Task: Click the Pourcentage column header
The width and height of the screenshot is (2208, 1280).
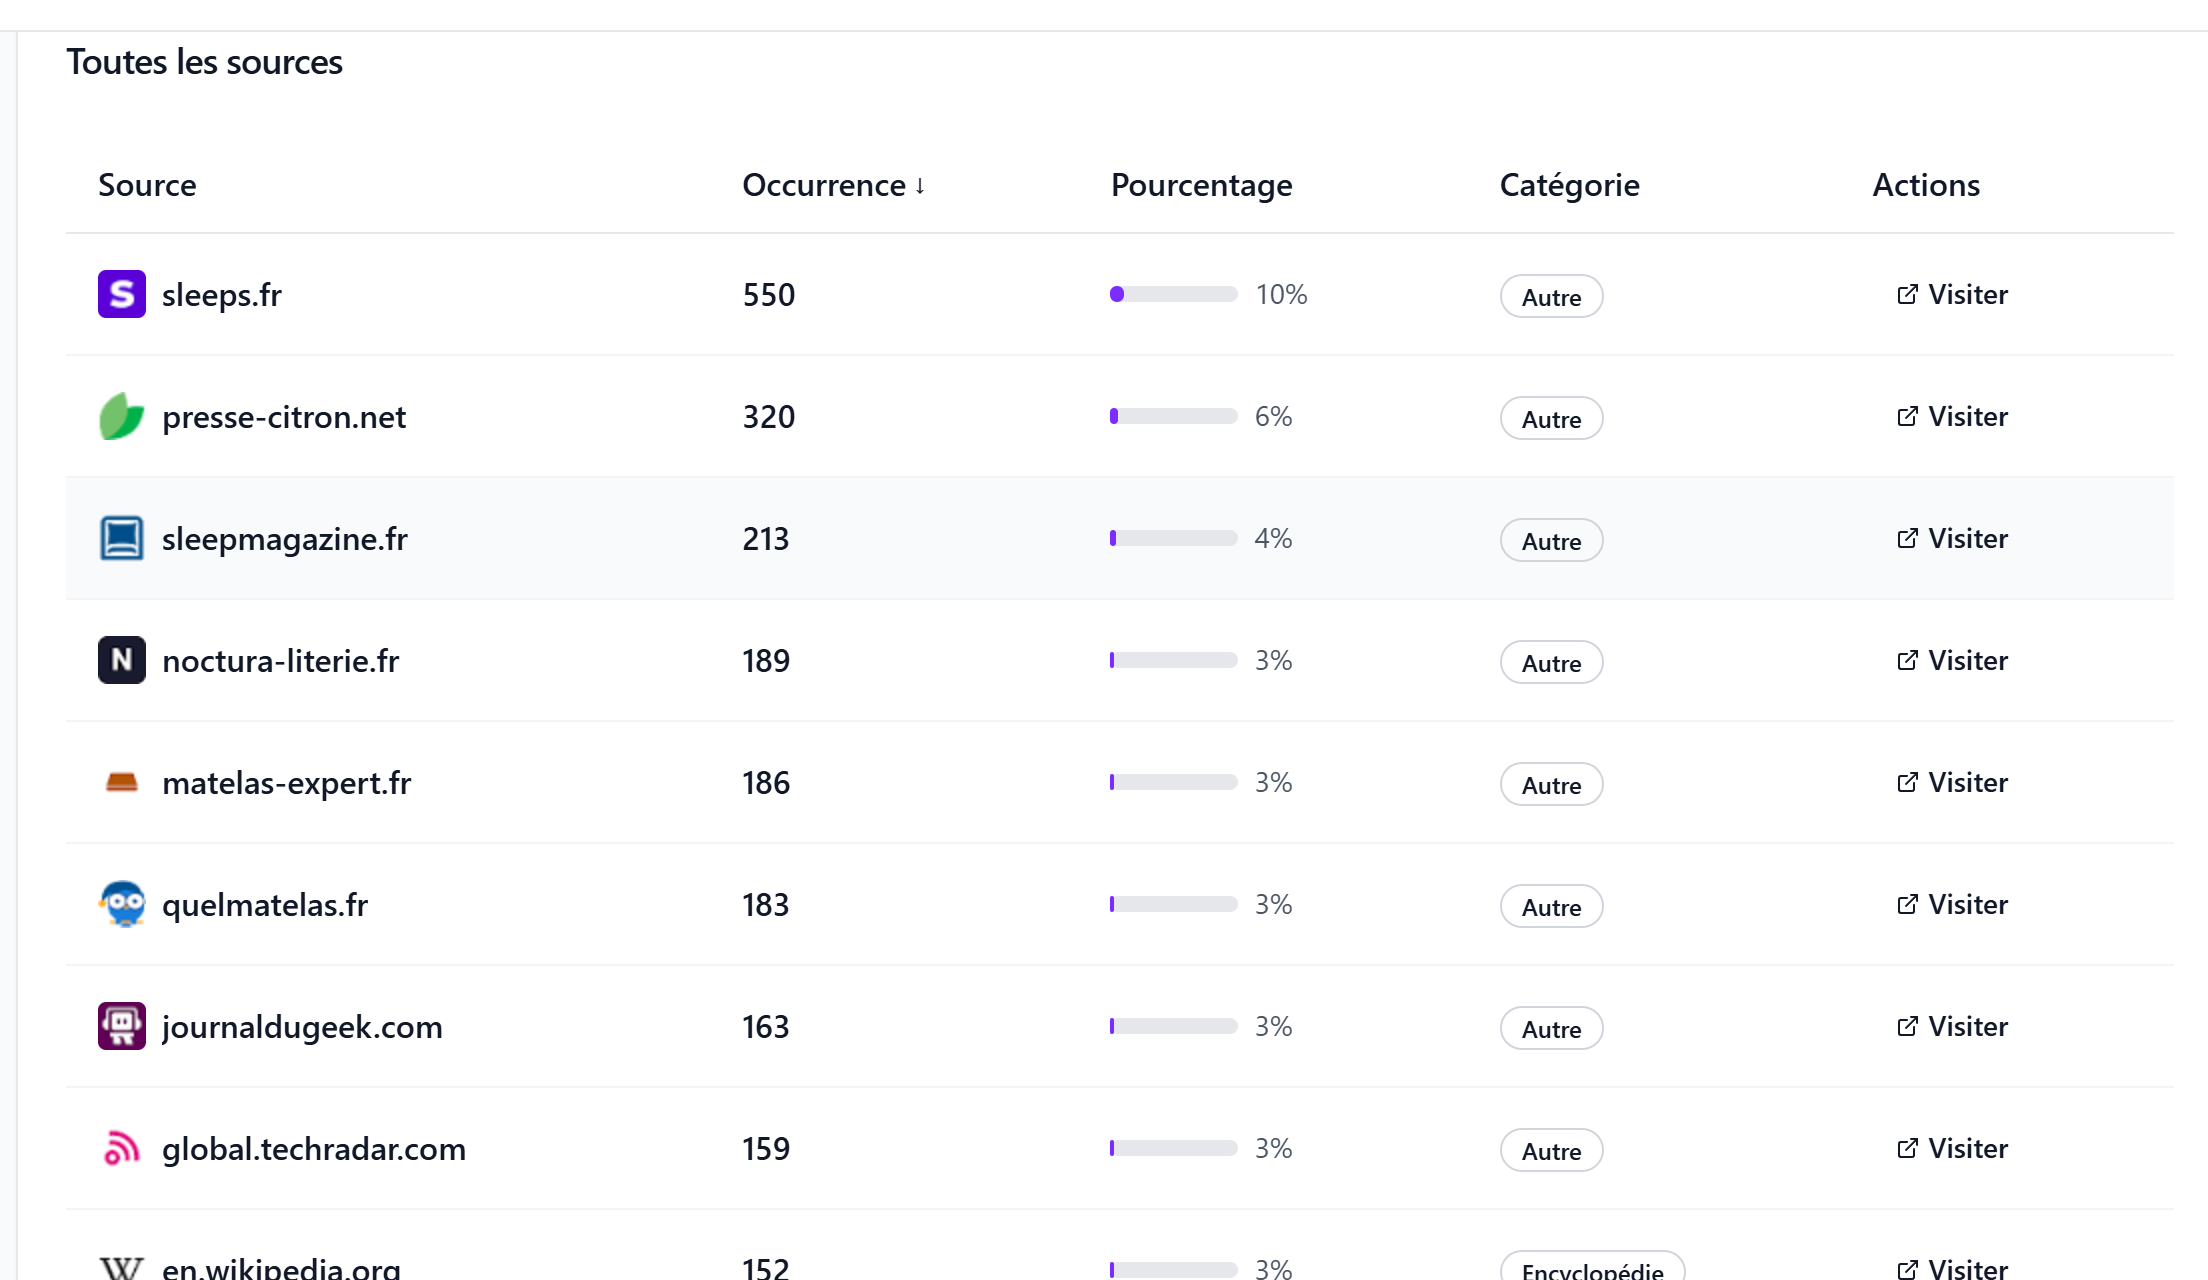Action: [x=1202, y=185]
